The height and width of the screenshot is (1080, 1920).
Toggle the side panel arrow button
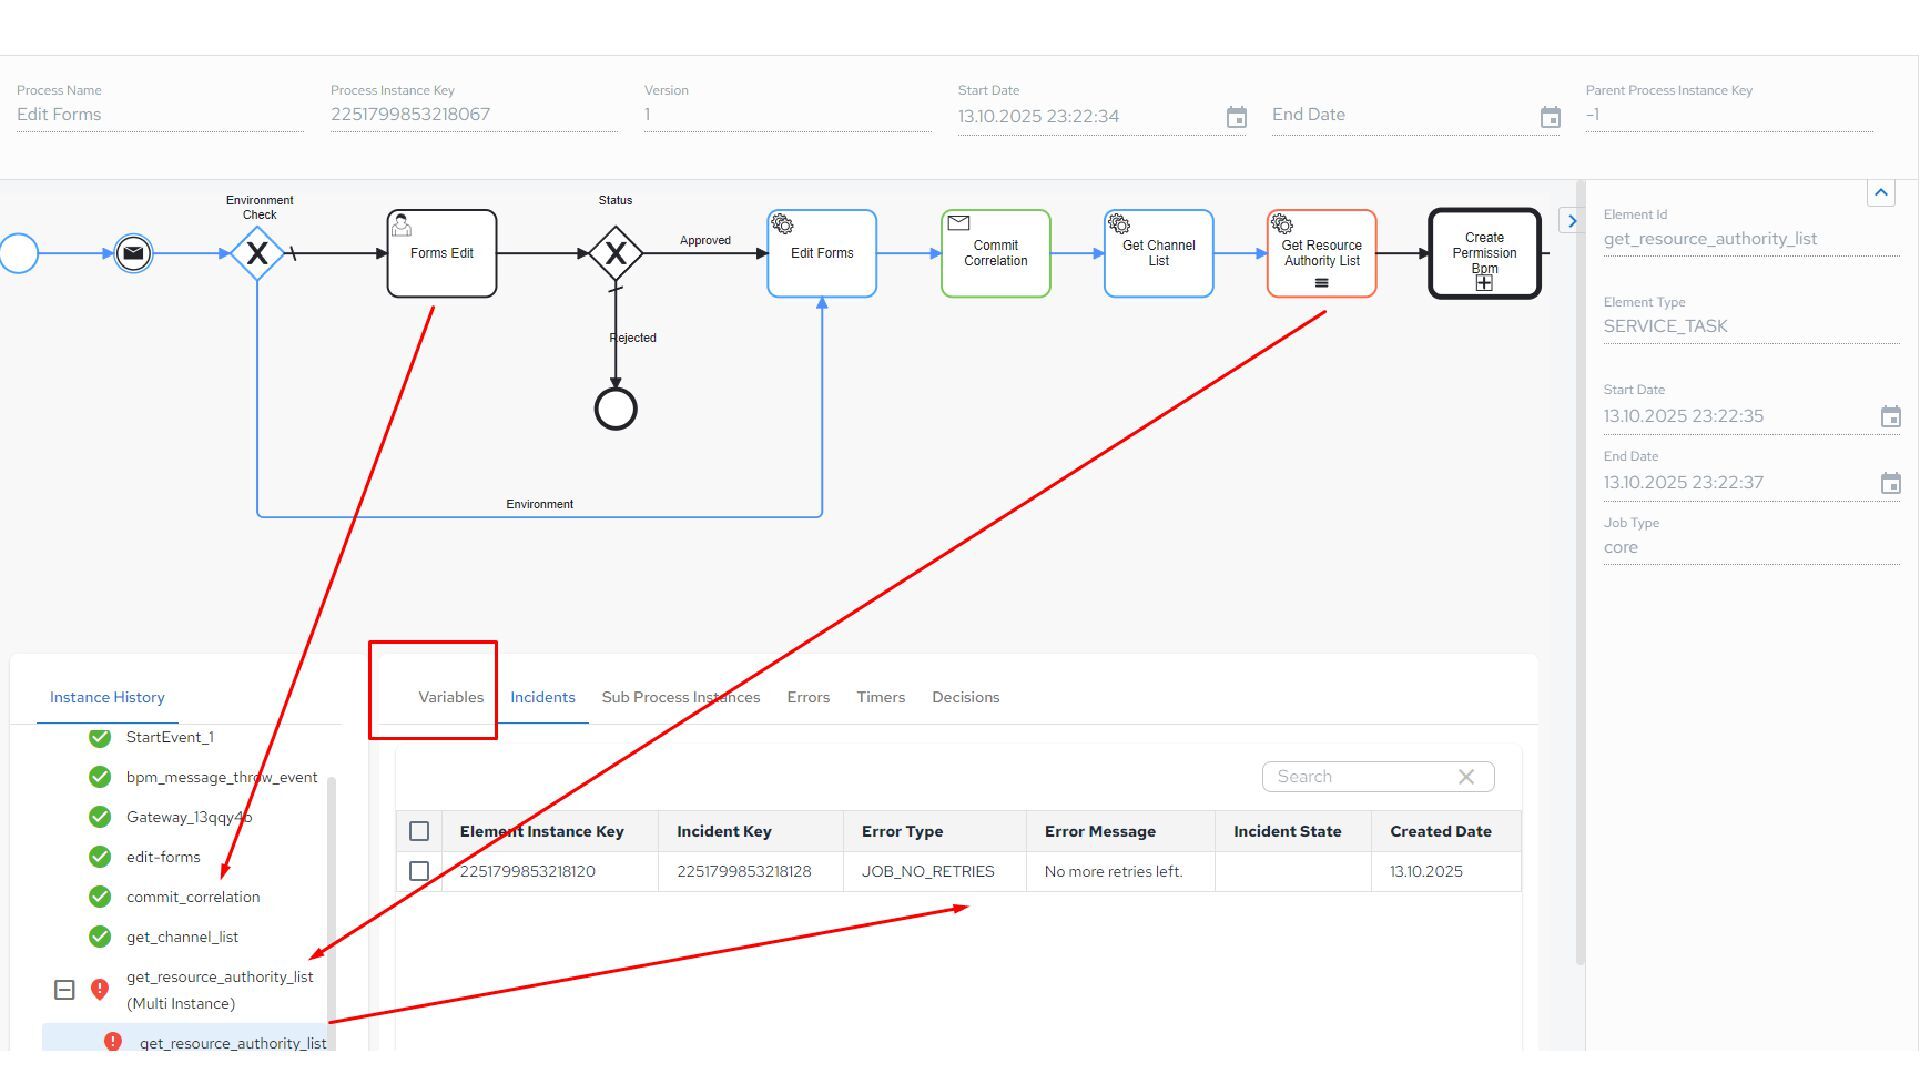click(x=1571, y=221)
